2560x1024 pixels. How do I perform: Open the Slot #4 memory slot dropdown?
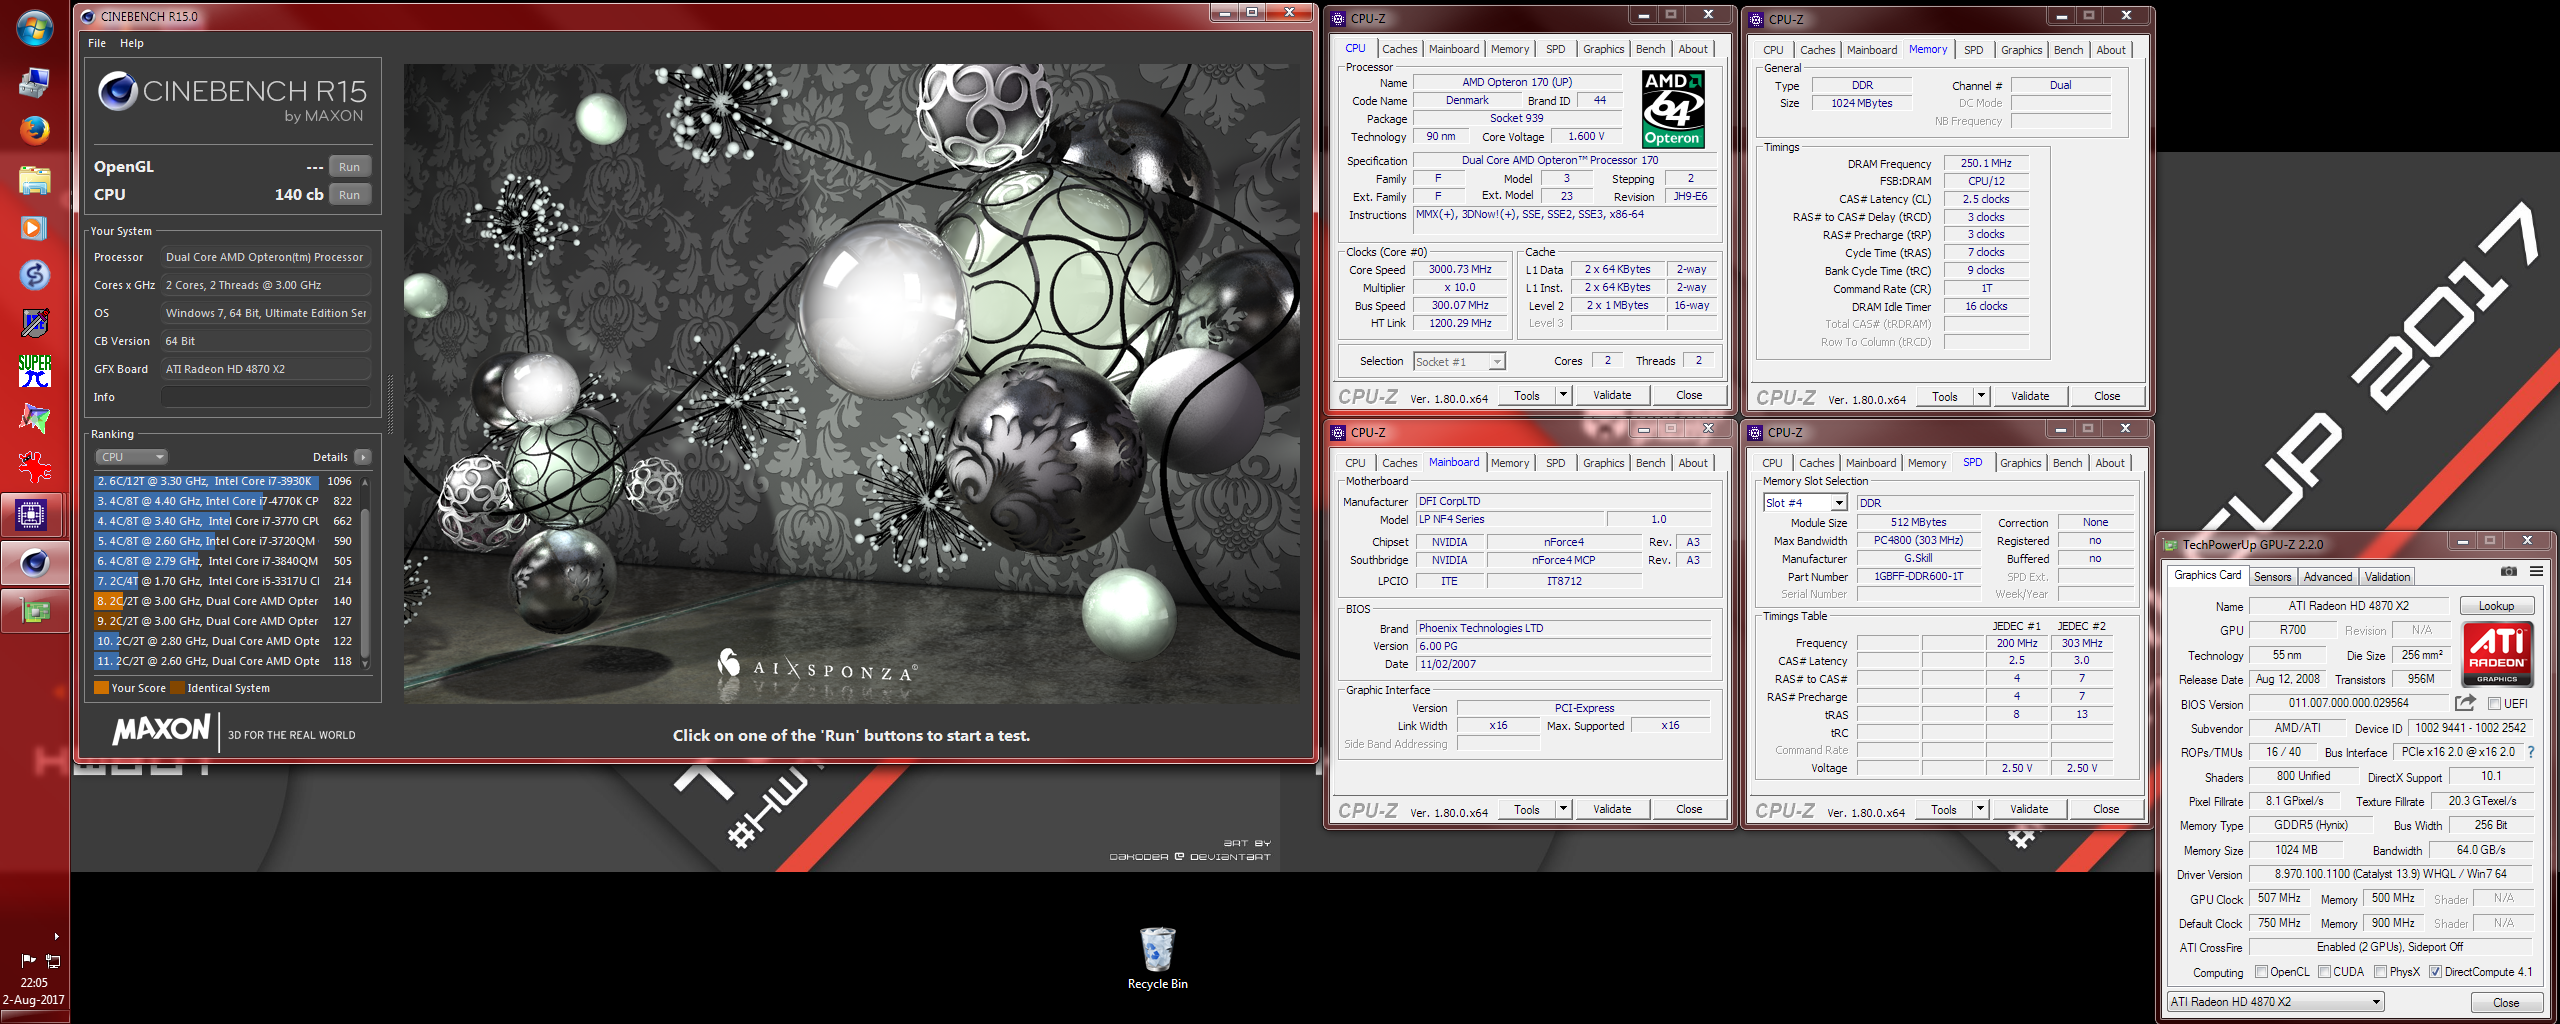click(x=1805, y=503)
